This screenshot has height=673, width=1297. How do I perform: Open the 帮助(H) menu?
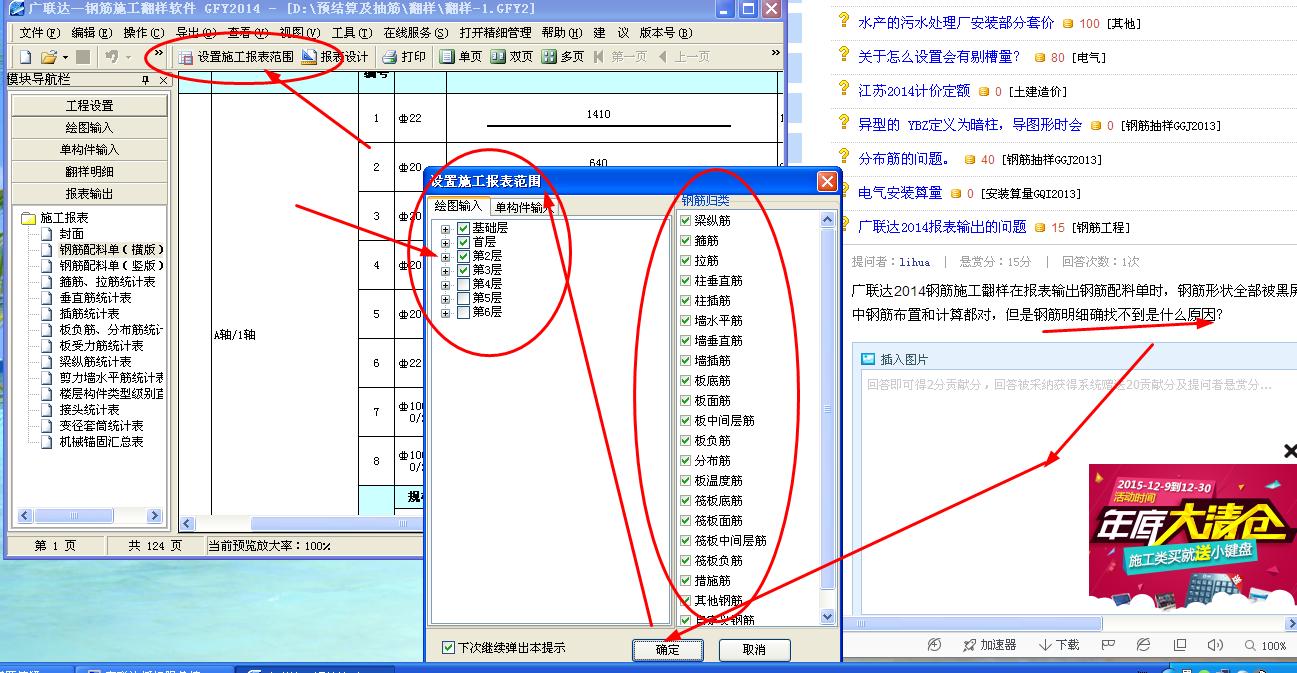click(x=561, y=33)
